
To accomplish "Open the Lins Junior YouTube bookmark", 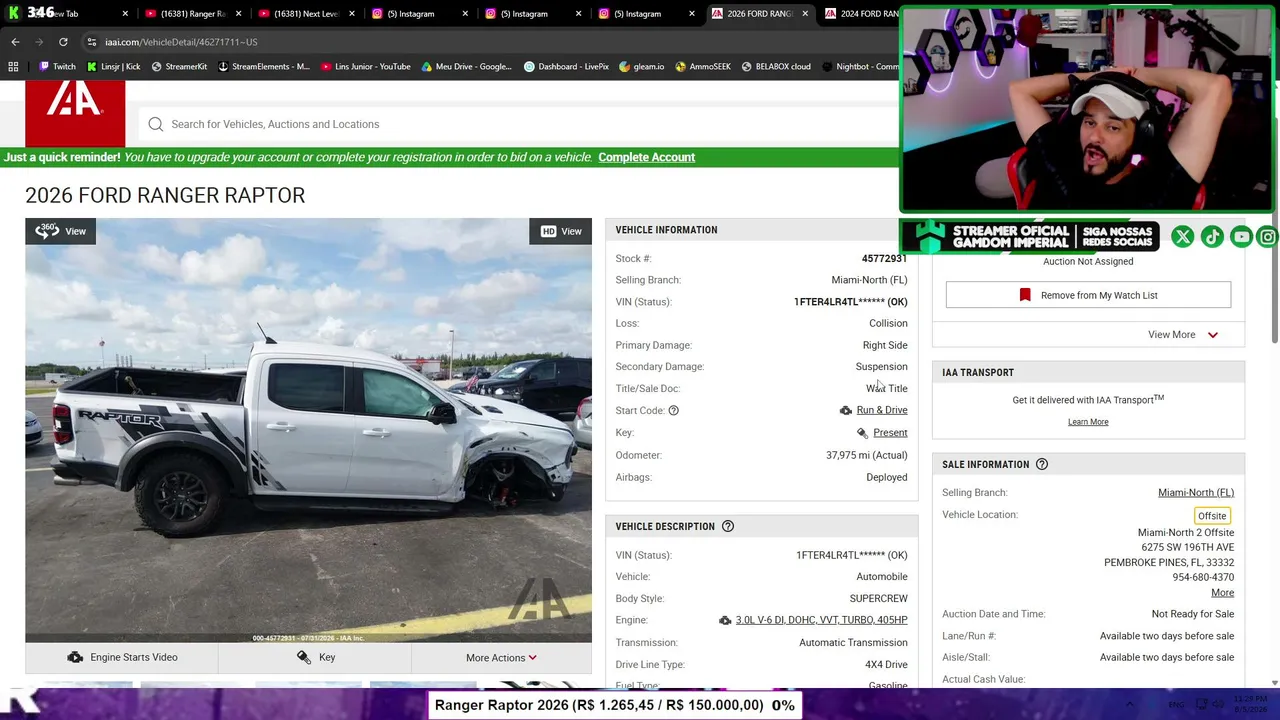I will click(366, 67).
